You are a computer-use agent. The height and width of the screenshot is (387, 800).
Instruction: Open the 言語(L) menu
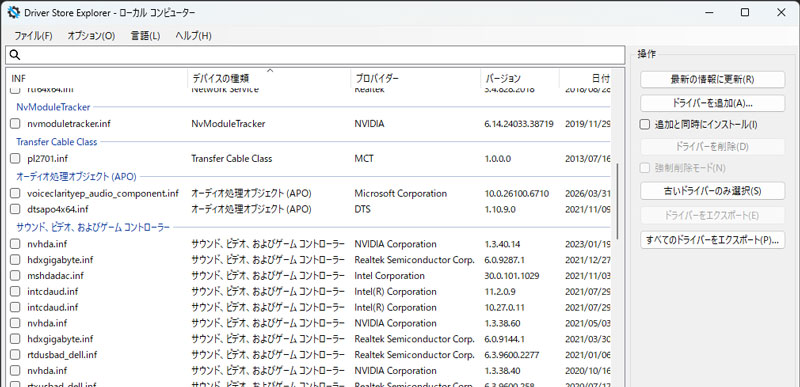[145, 36]
